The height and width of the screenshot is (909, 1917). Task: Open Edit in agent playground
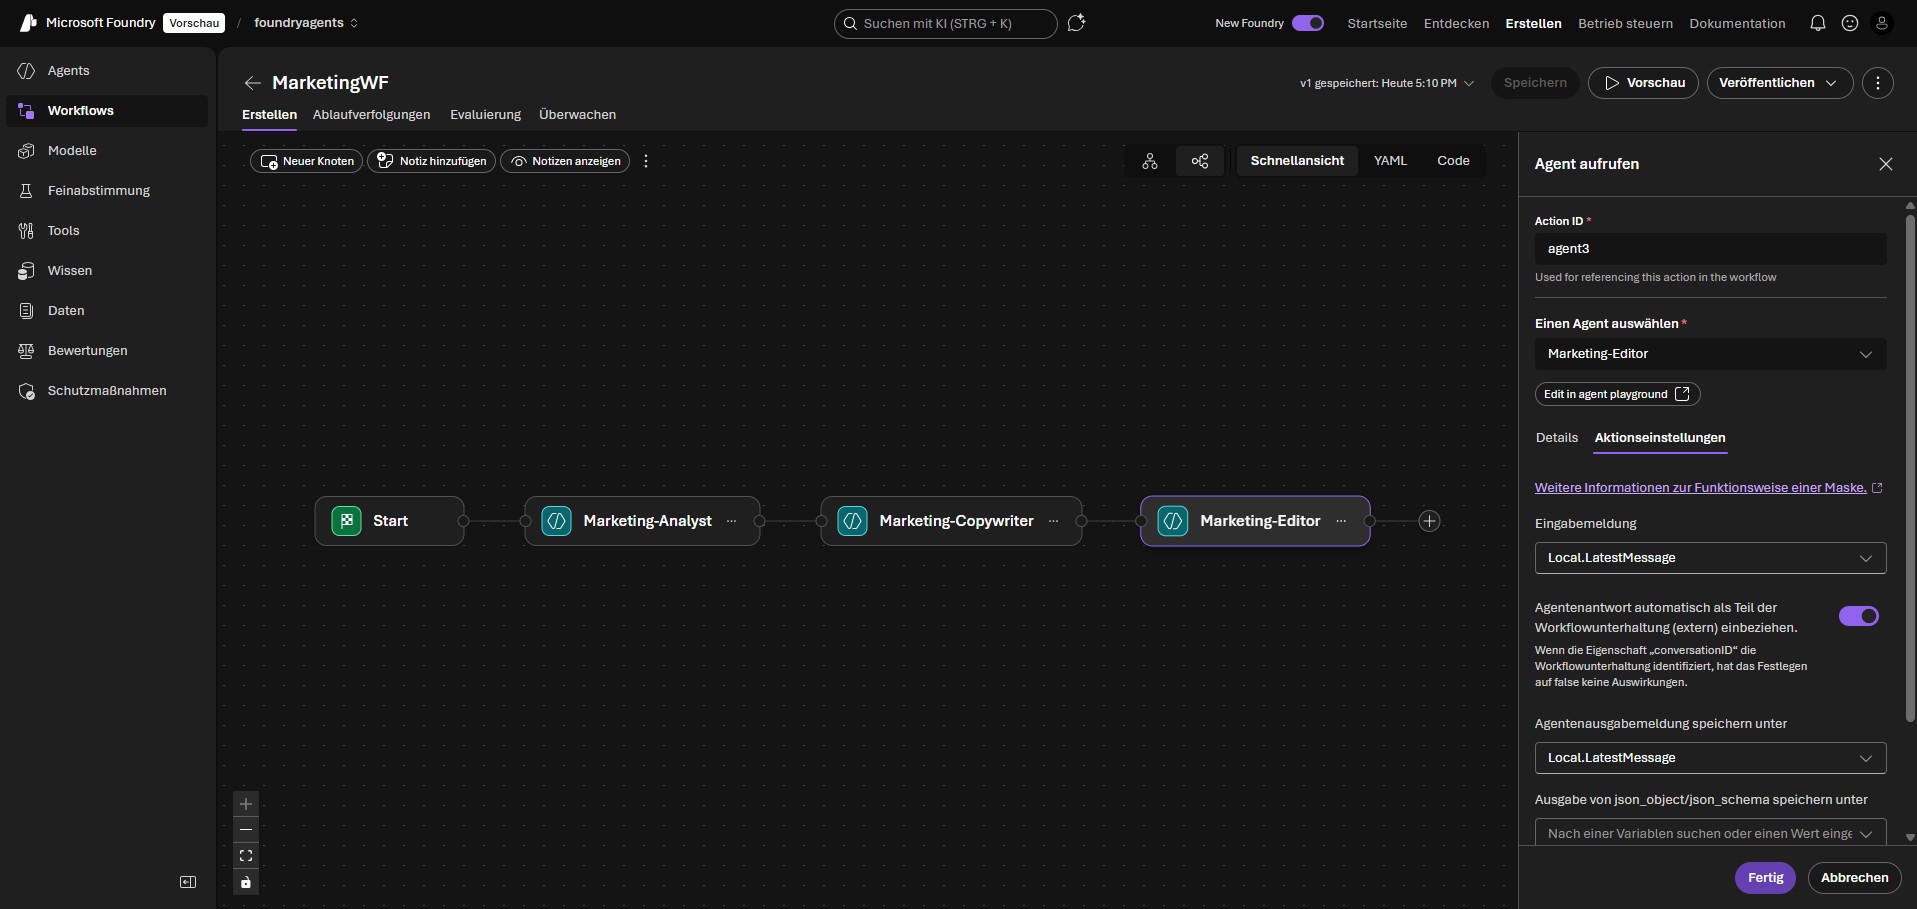pos(1615,394)
